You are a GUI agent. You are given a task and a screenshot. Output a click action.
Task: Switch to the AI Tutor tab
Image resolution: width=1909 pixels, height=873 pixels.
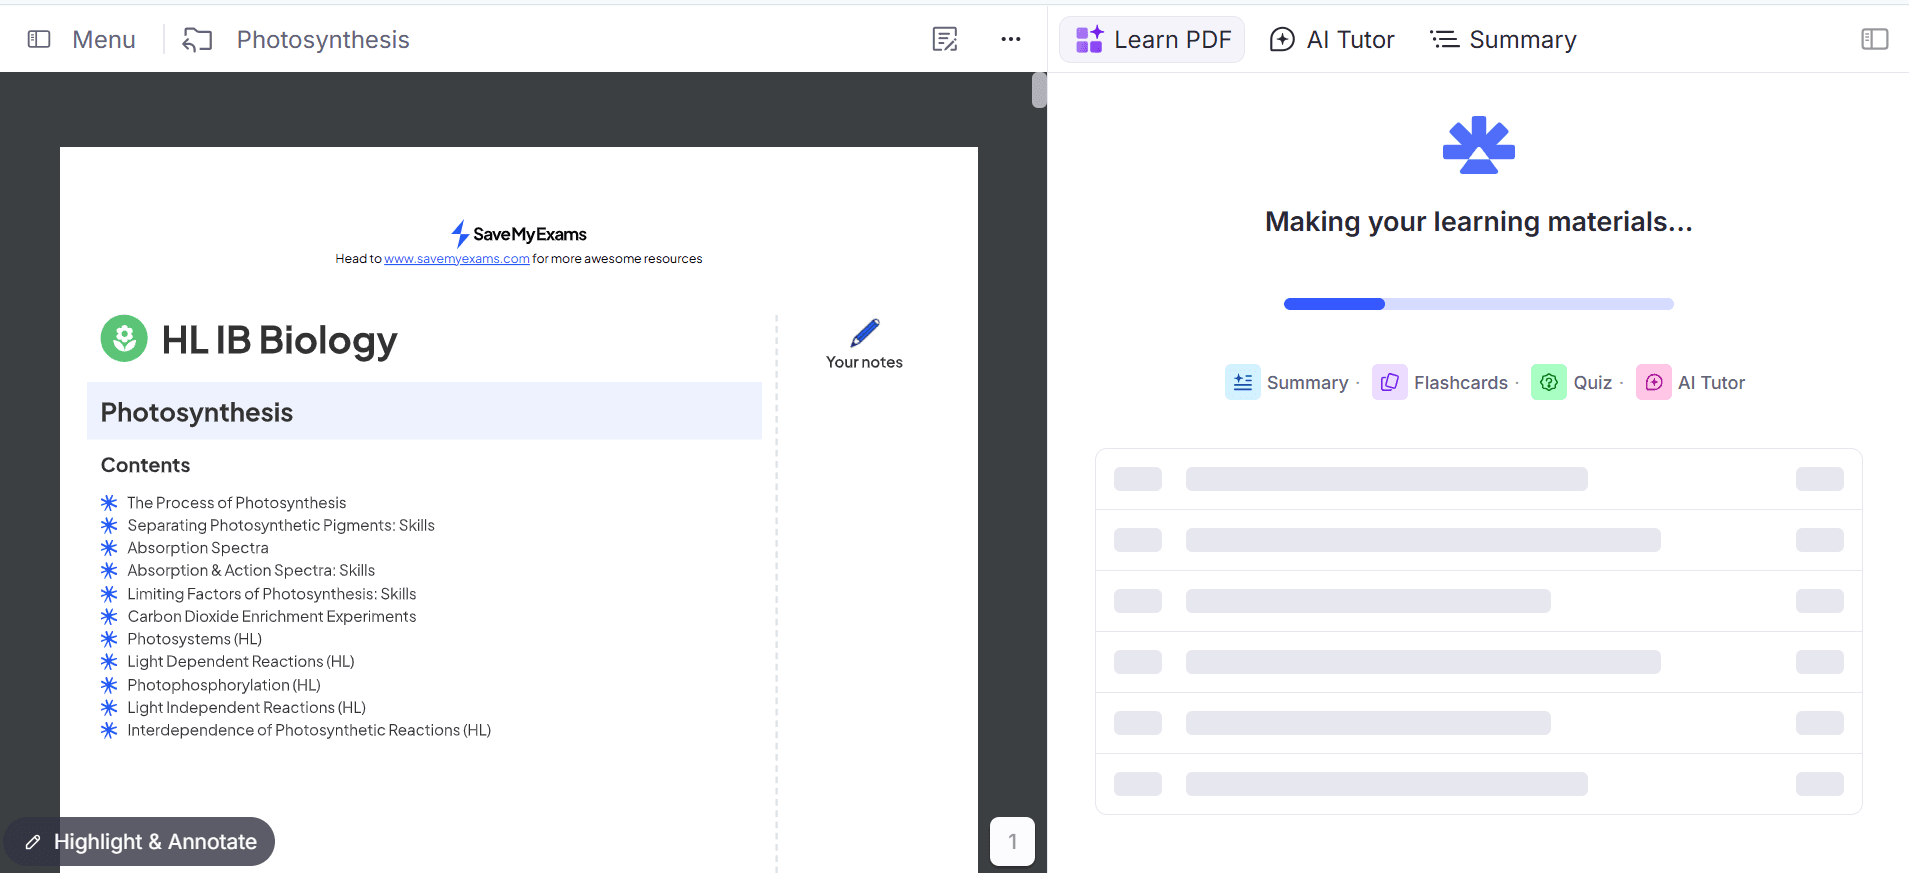click(1332, 39)
